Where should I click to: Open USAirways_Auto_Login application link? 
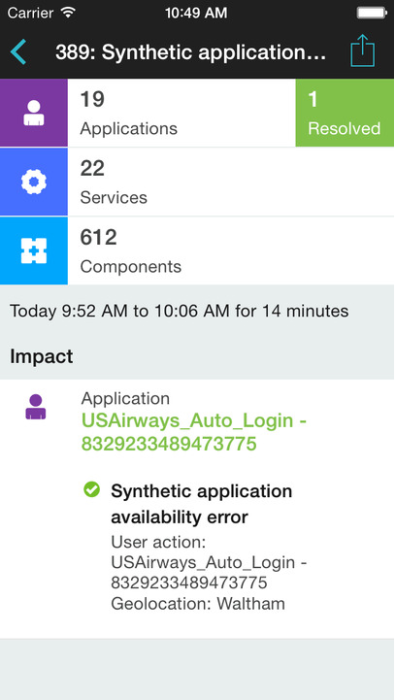(194, 432)
